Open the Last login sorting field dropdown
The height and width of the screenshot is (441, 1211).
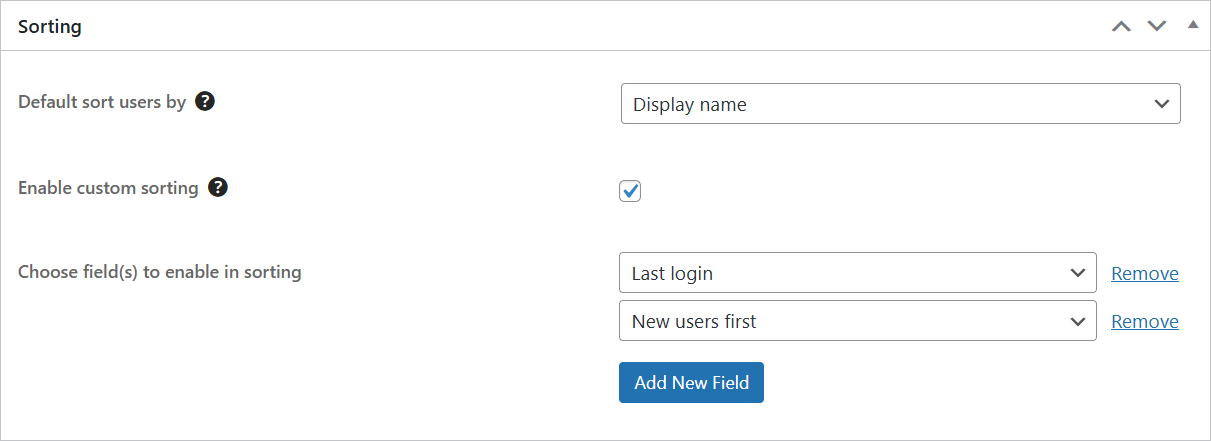click(x=857, y=273)
